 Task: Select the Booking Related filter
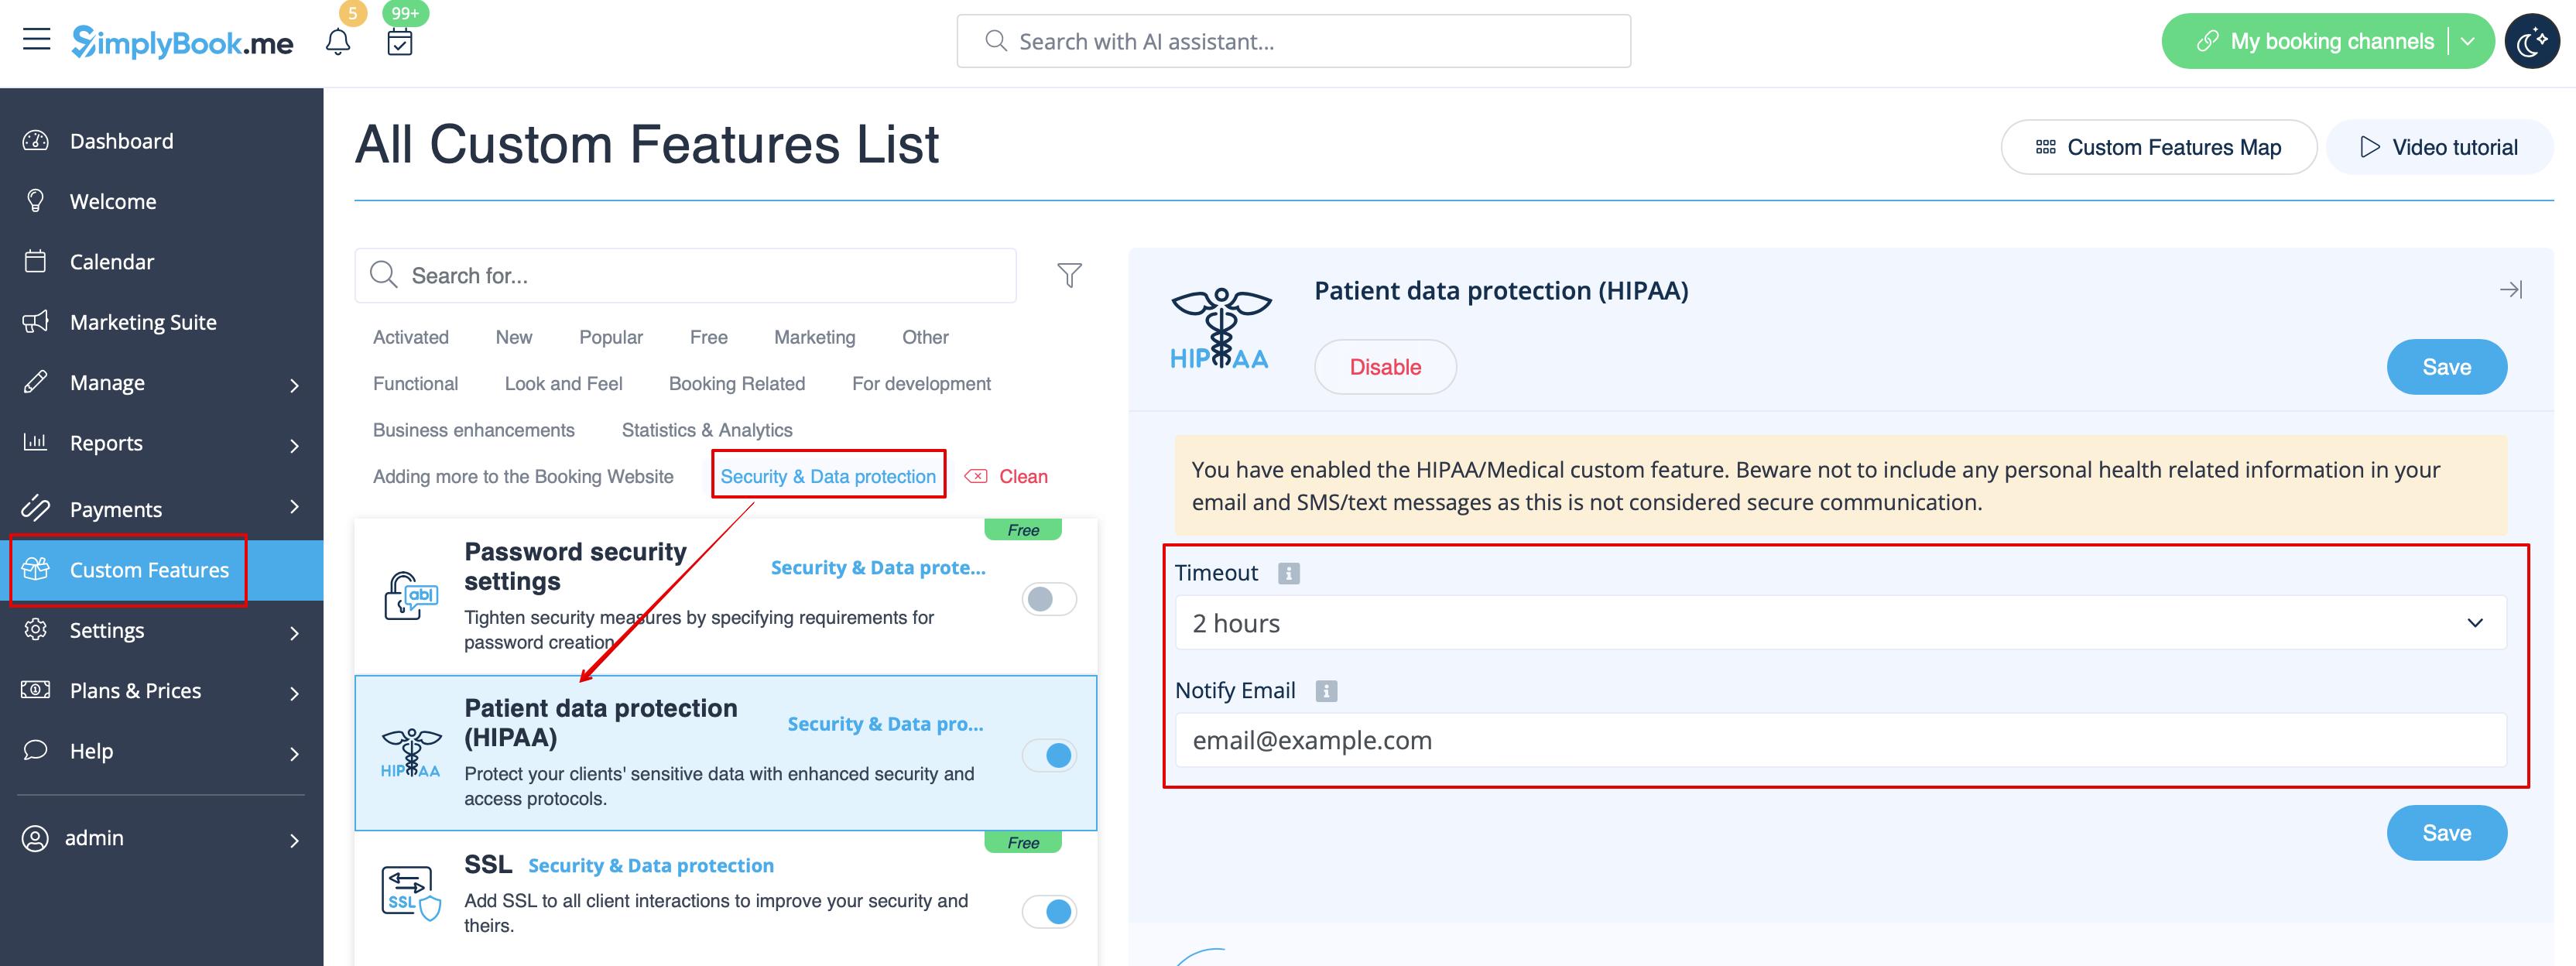(737, 384)
